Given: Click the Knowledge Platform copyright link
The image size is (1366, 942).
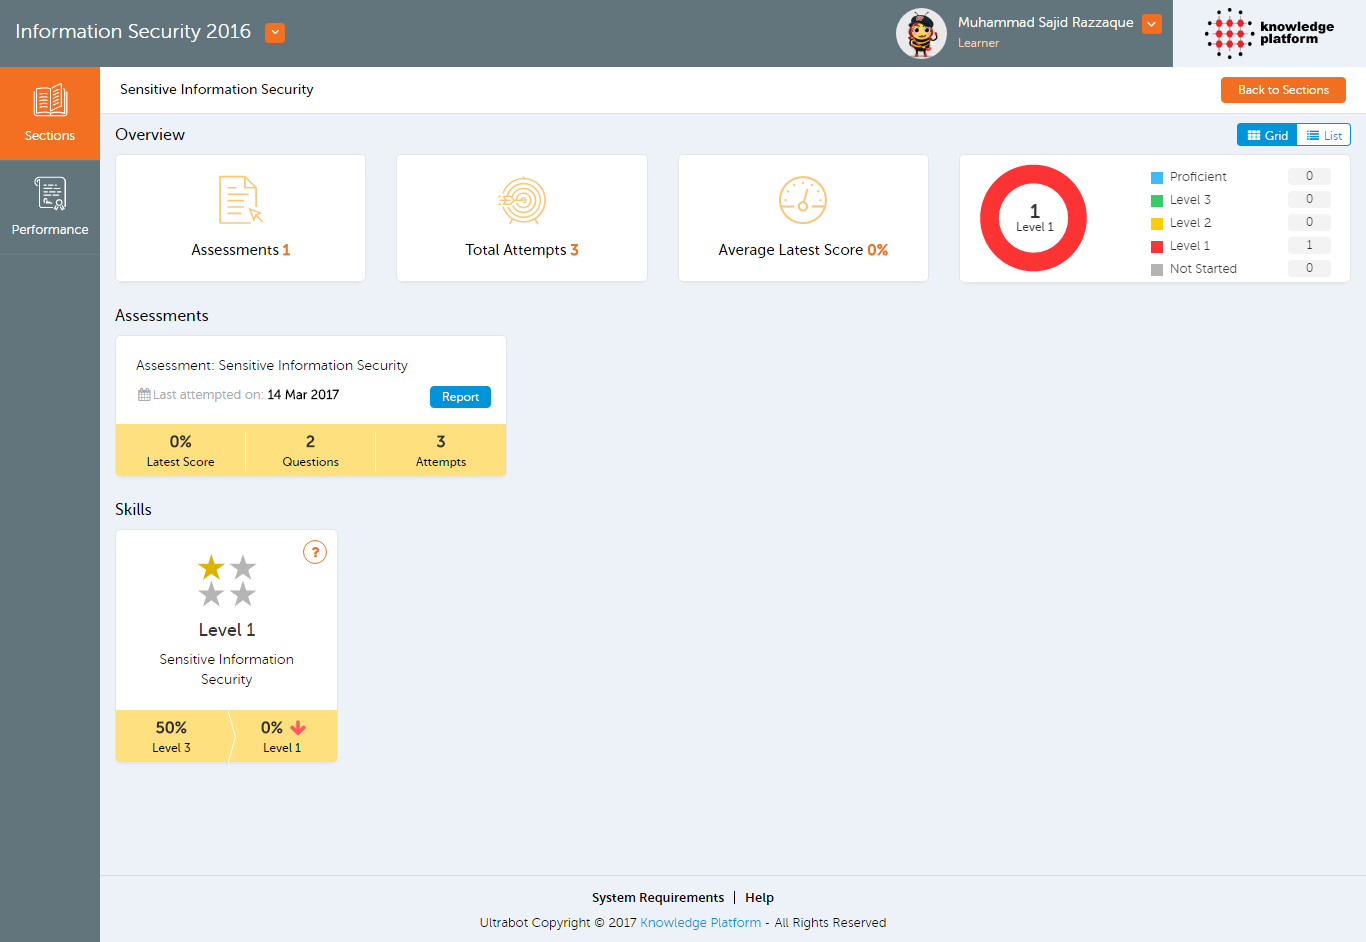Looking at the screenshot, I should [700, 923].
